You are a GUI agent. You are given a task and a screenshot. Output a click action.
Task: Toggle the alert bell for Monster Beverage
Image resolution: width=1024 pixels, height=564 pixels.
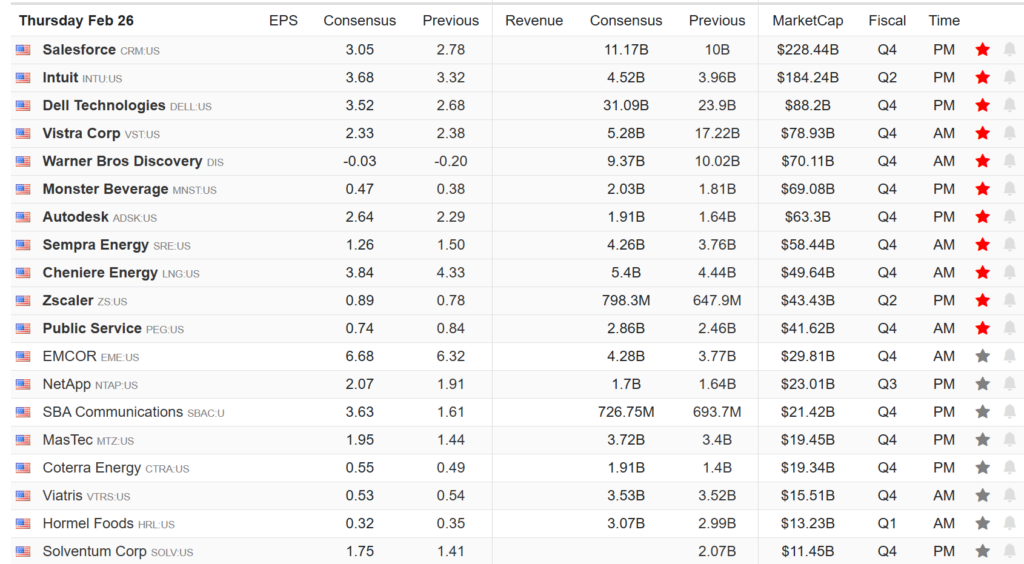coord(1009,189)
